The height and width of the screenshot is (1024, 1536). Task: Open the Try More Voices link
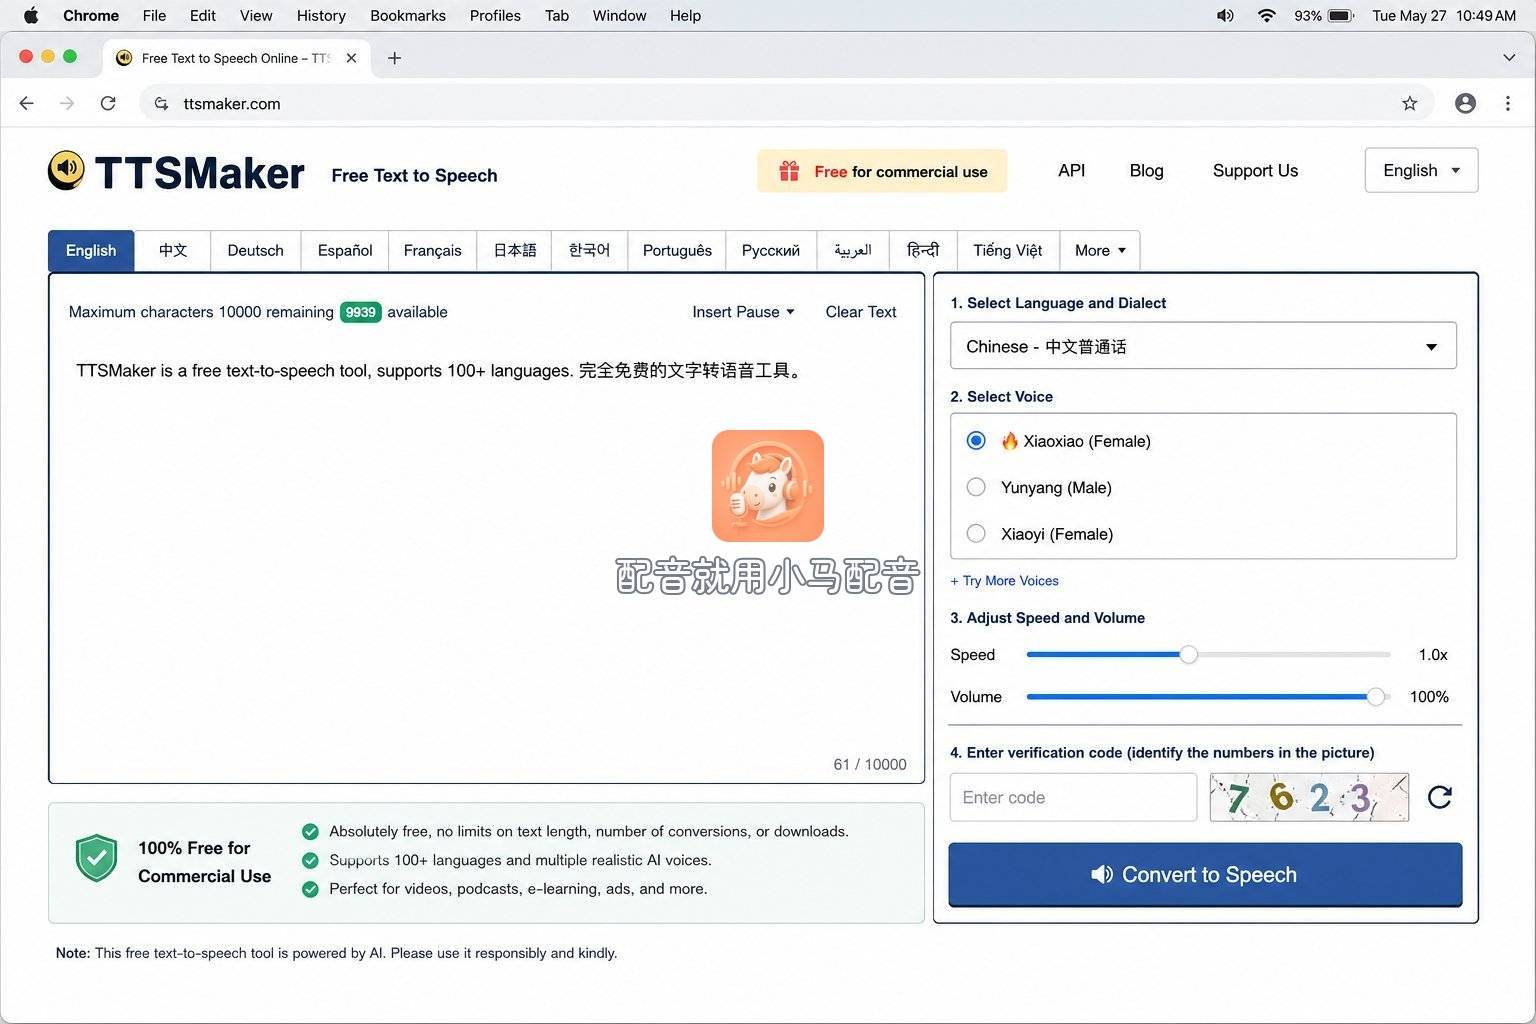[x=1004, y=581]
